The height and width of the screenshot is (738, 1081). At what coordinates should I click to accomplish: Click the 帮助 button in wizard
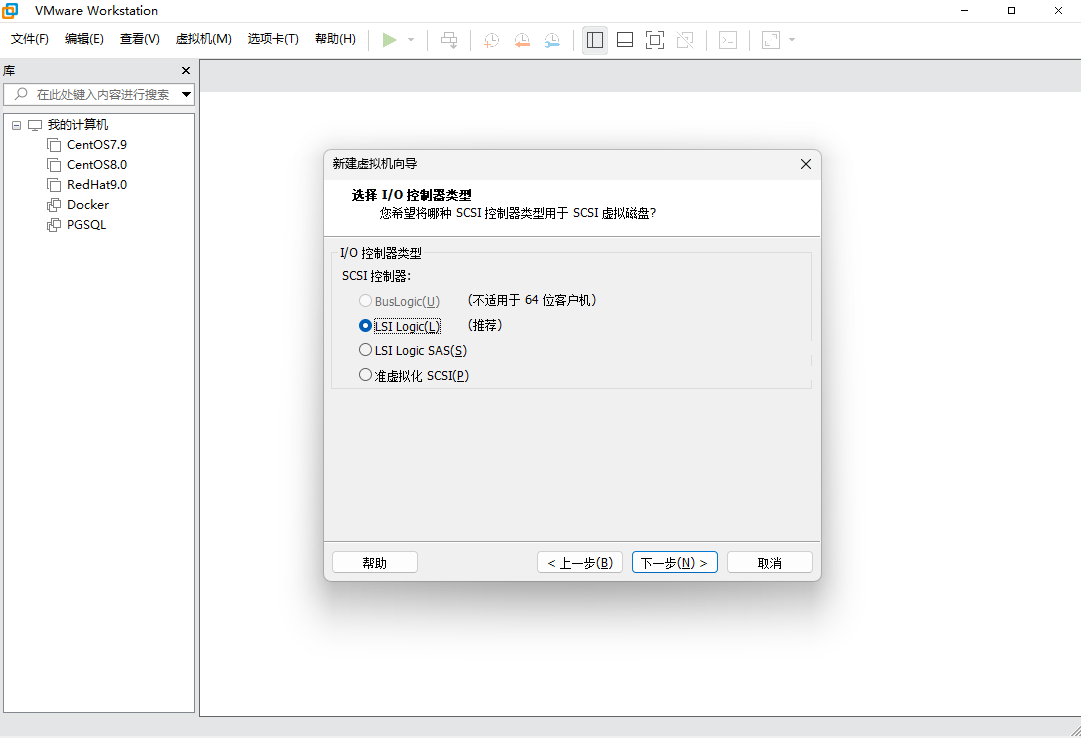pos(374,563)
